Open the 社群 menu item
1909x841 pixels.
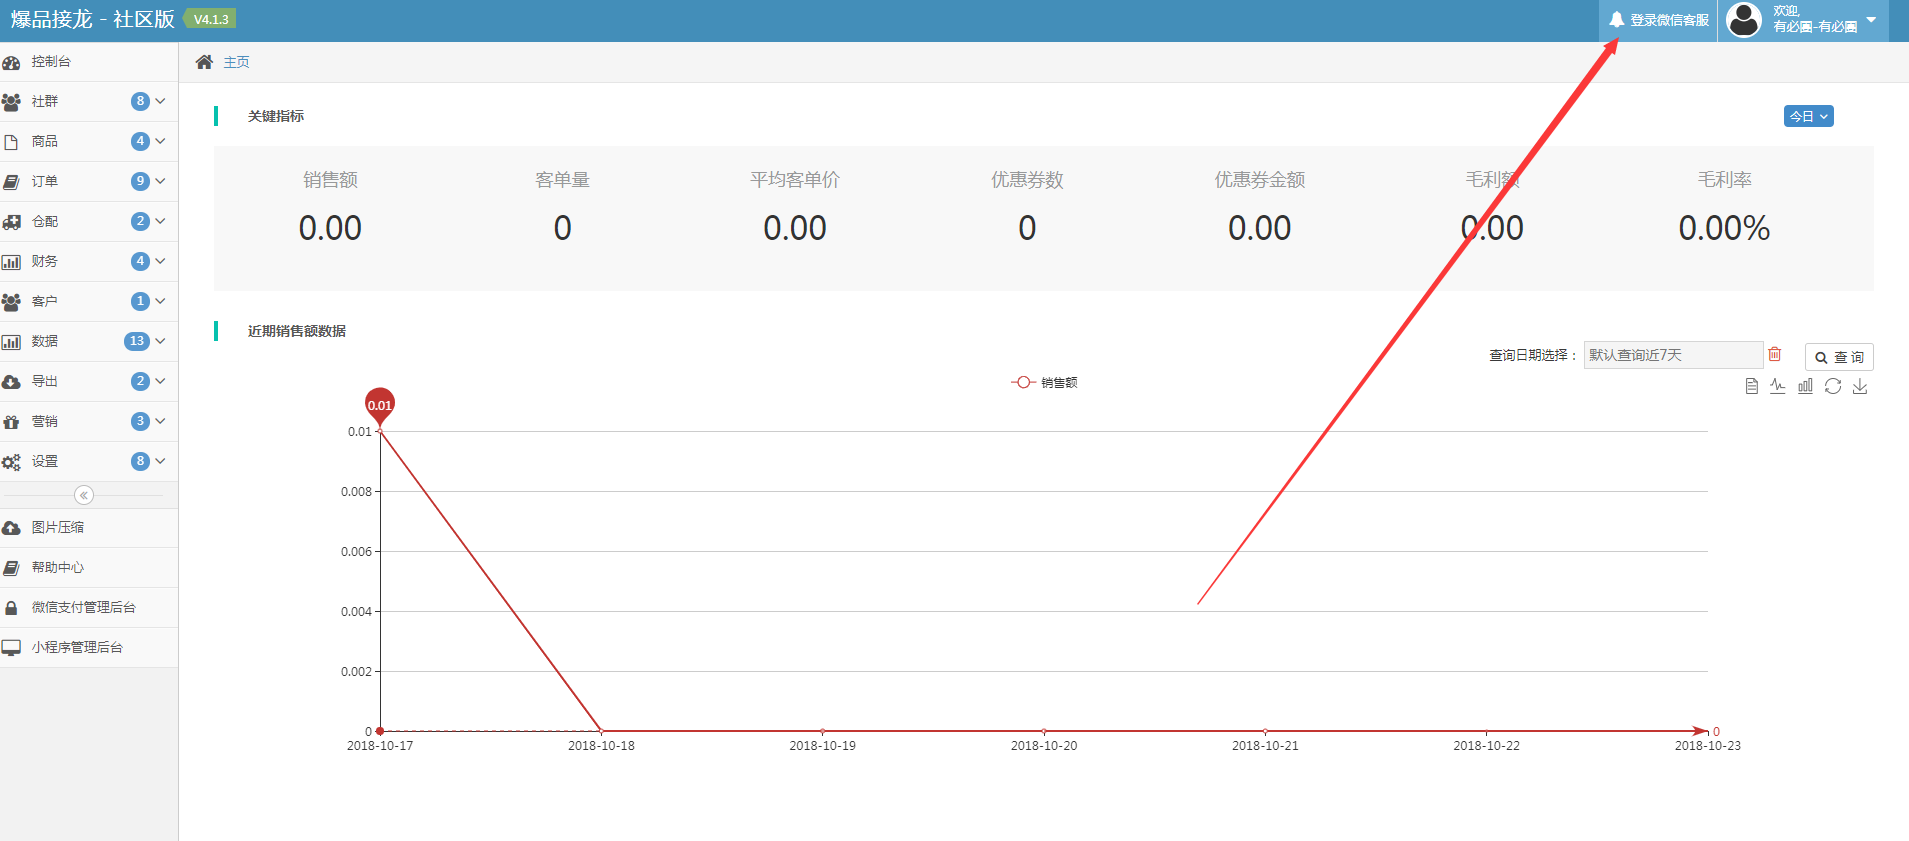click(89, 102)
